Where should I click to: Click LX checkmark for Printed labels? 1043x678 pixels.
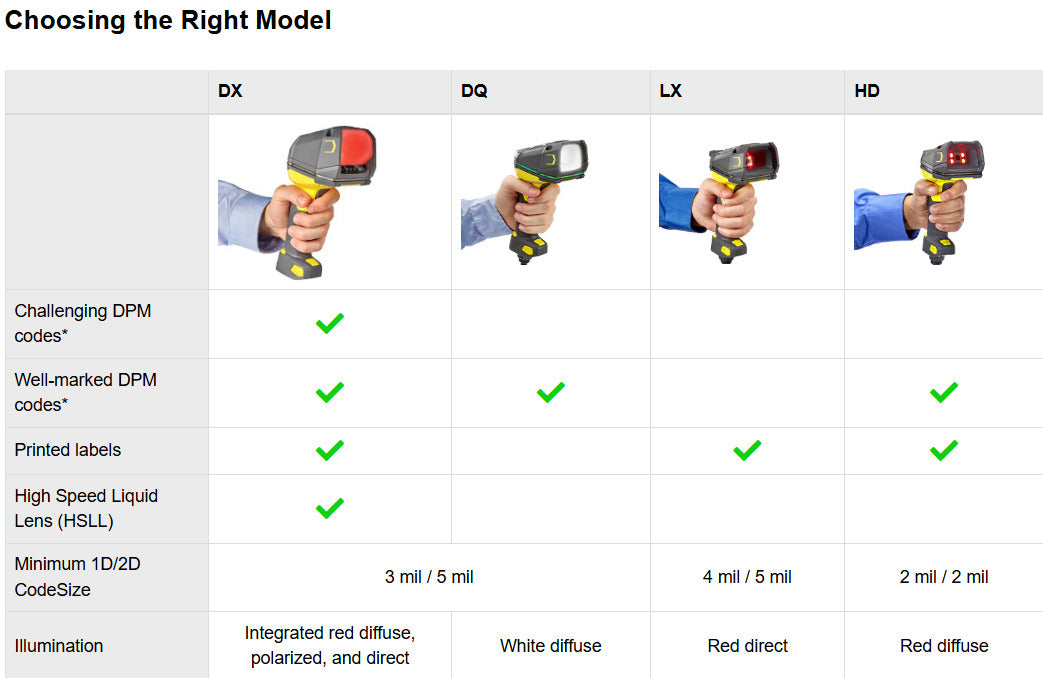[x=747, y=450]
